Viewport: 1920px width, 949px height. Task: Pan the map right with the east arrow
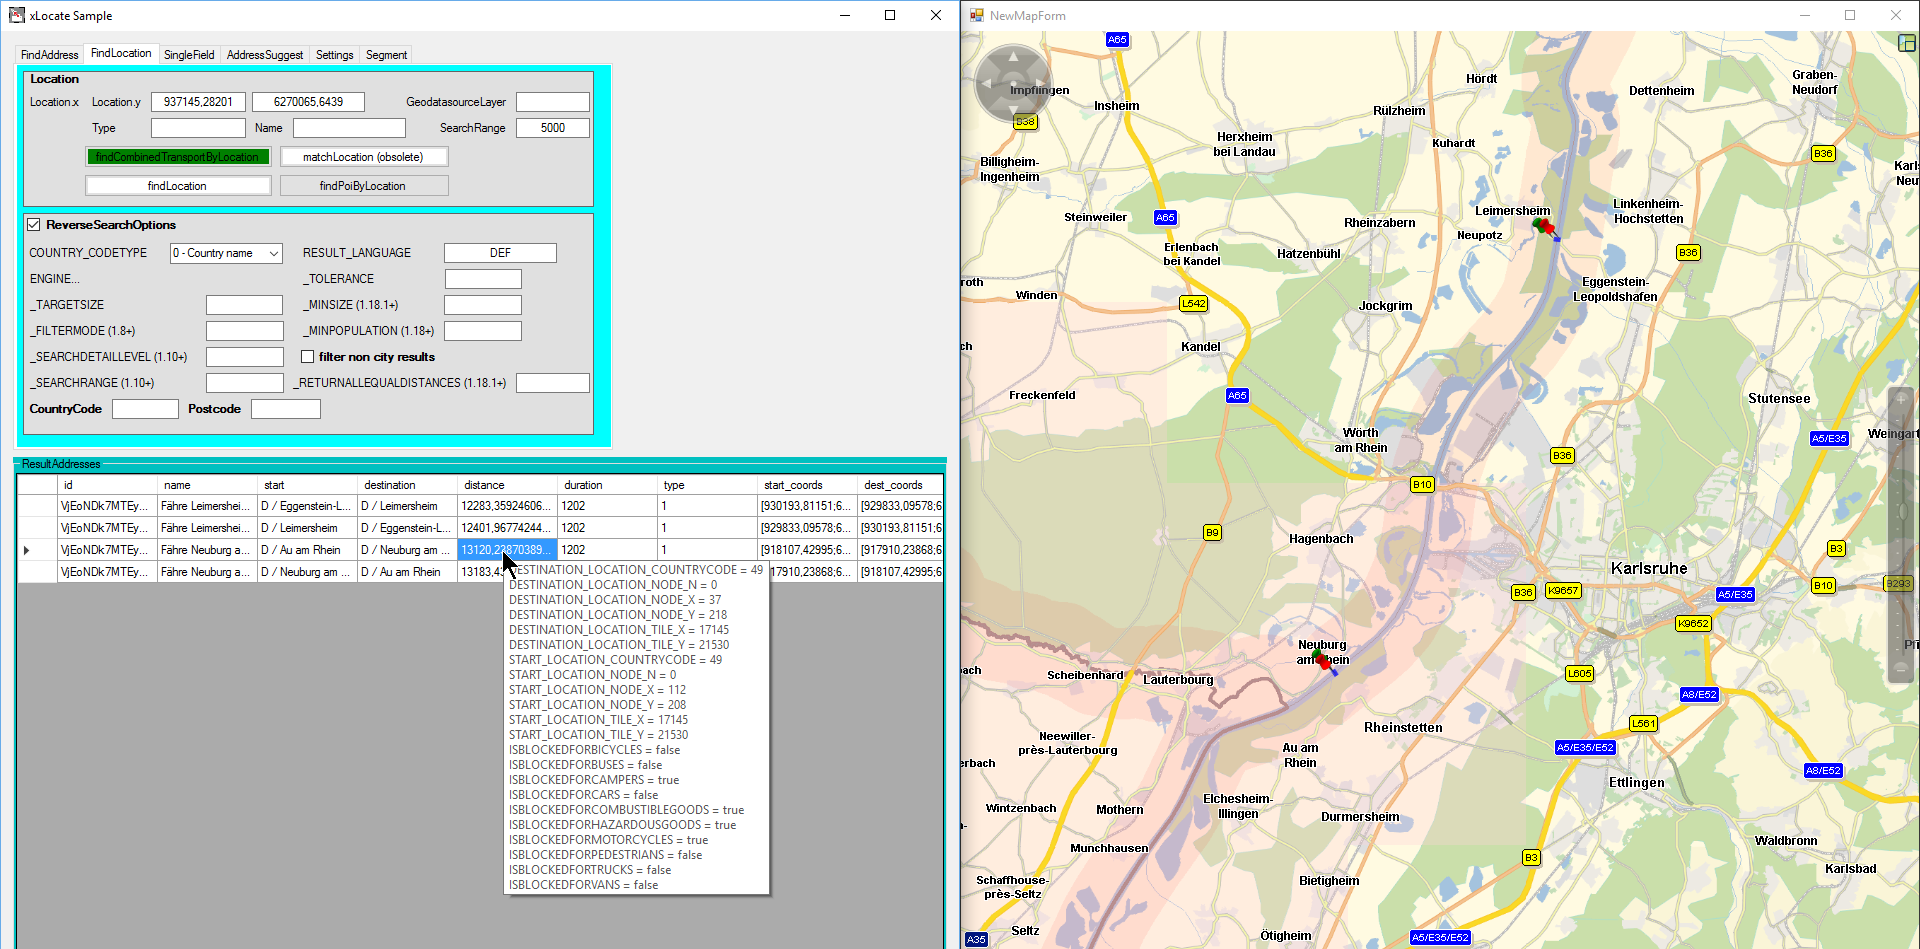click(1040, 84)
